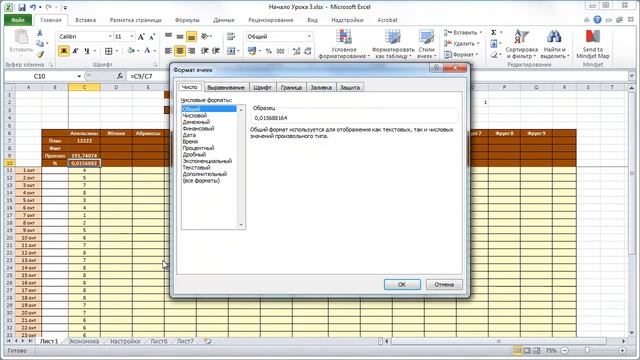
Task: Click the Fill Color bucket icon
Action: [131, 51]
